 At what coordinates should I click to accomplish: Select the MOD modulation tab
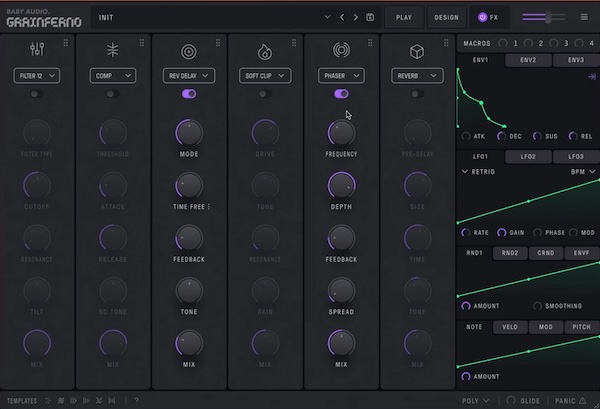pos(546,327)
